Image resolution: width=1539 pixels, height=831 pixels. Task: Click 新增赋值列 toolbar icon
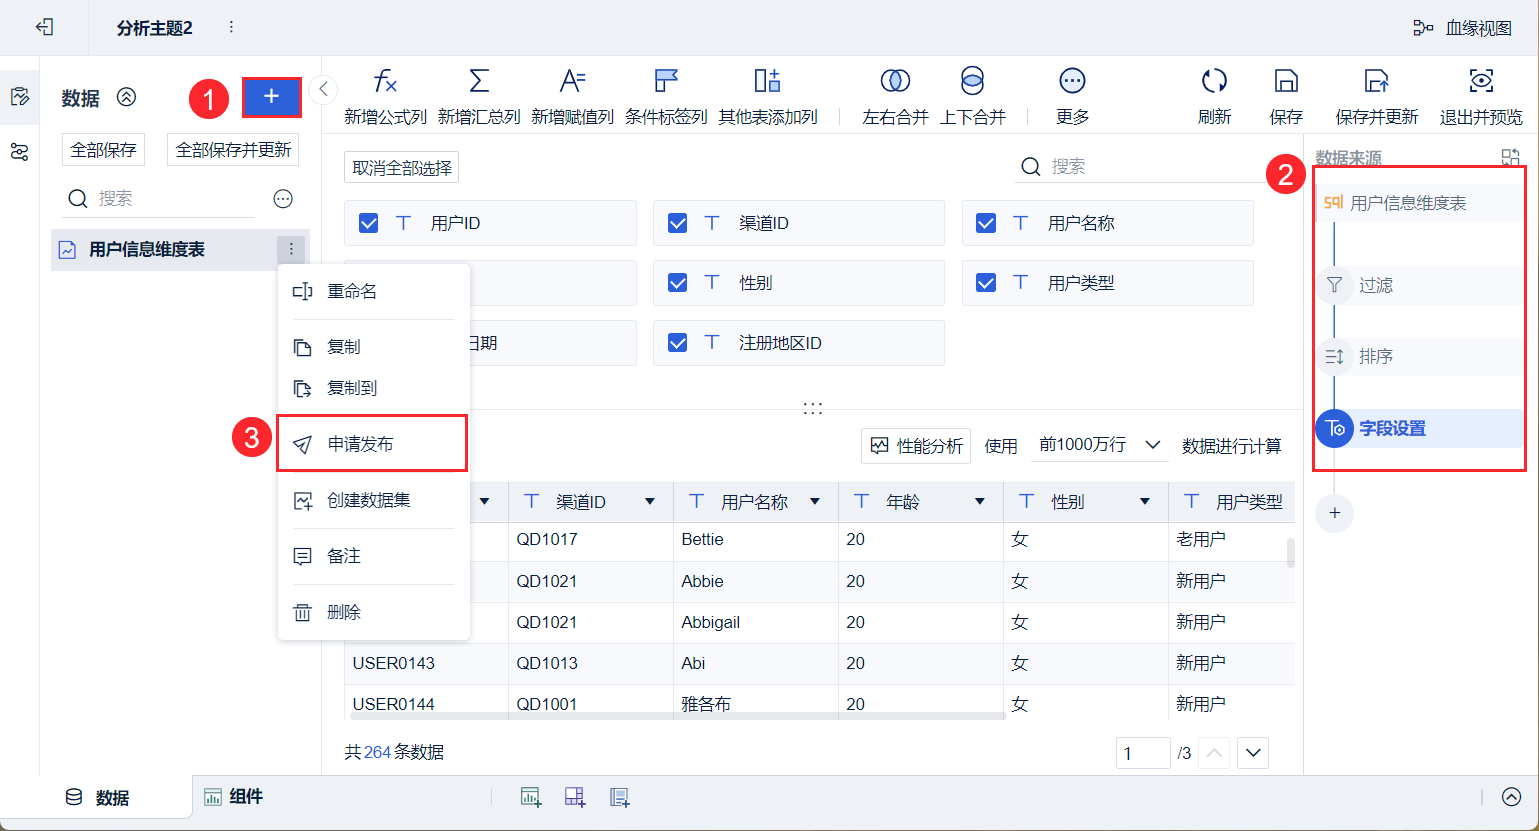(573, 82)
